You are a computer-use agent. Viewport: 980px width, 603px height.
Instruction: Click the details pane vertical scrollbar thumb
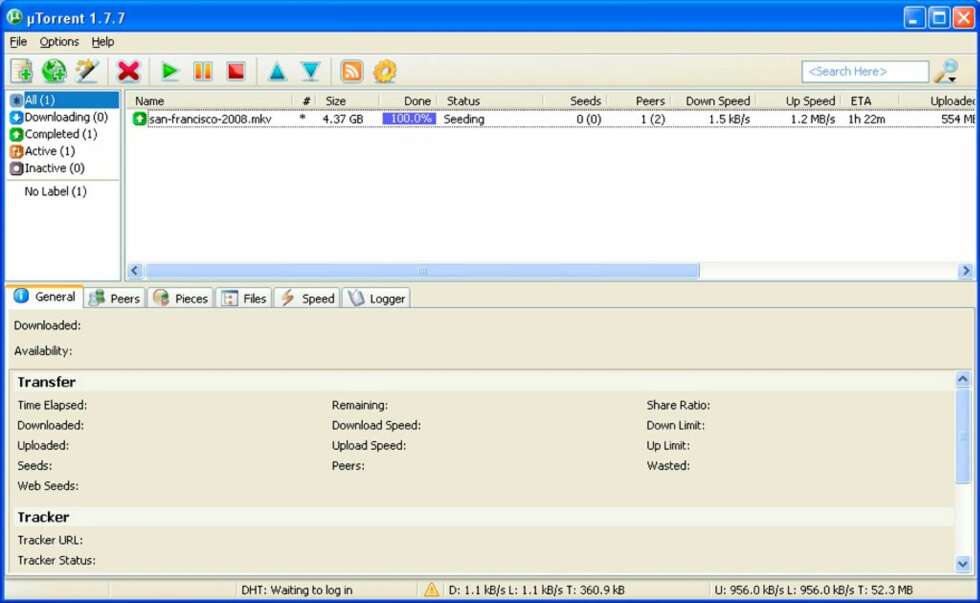963,436
